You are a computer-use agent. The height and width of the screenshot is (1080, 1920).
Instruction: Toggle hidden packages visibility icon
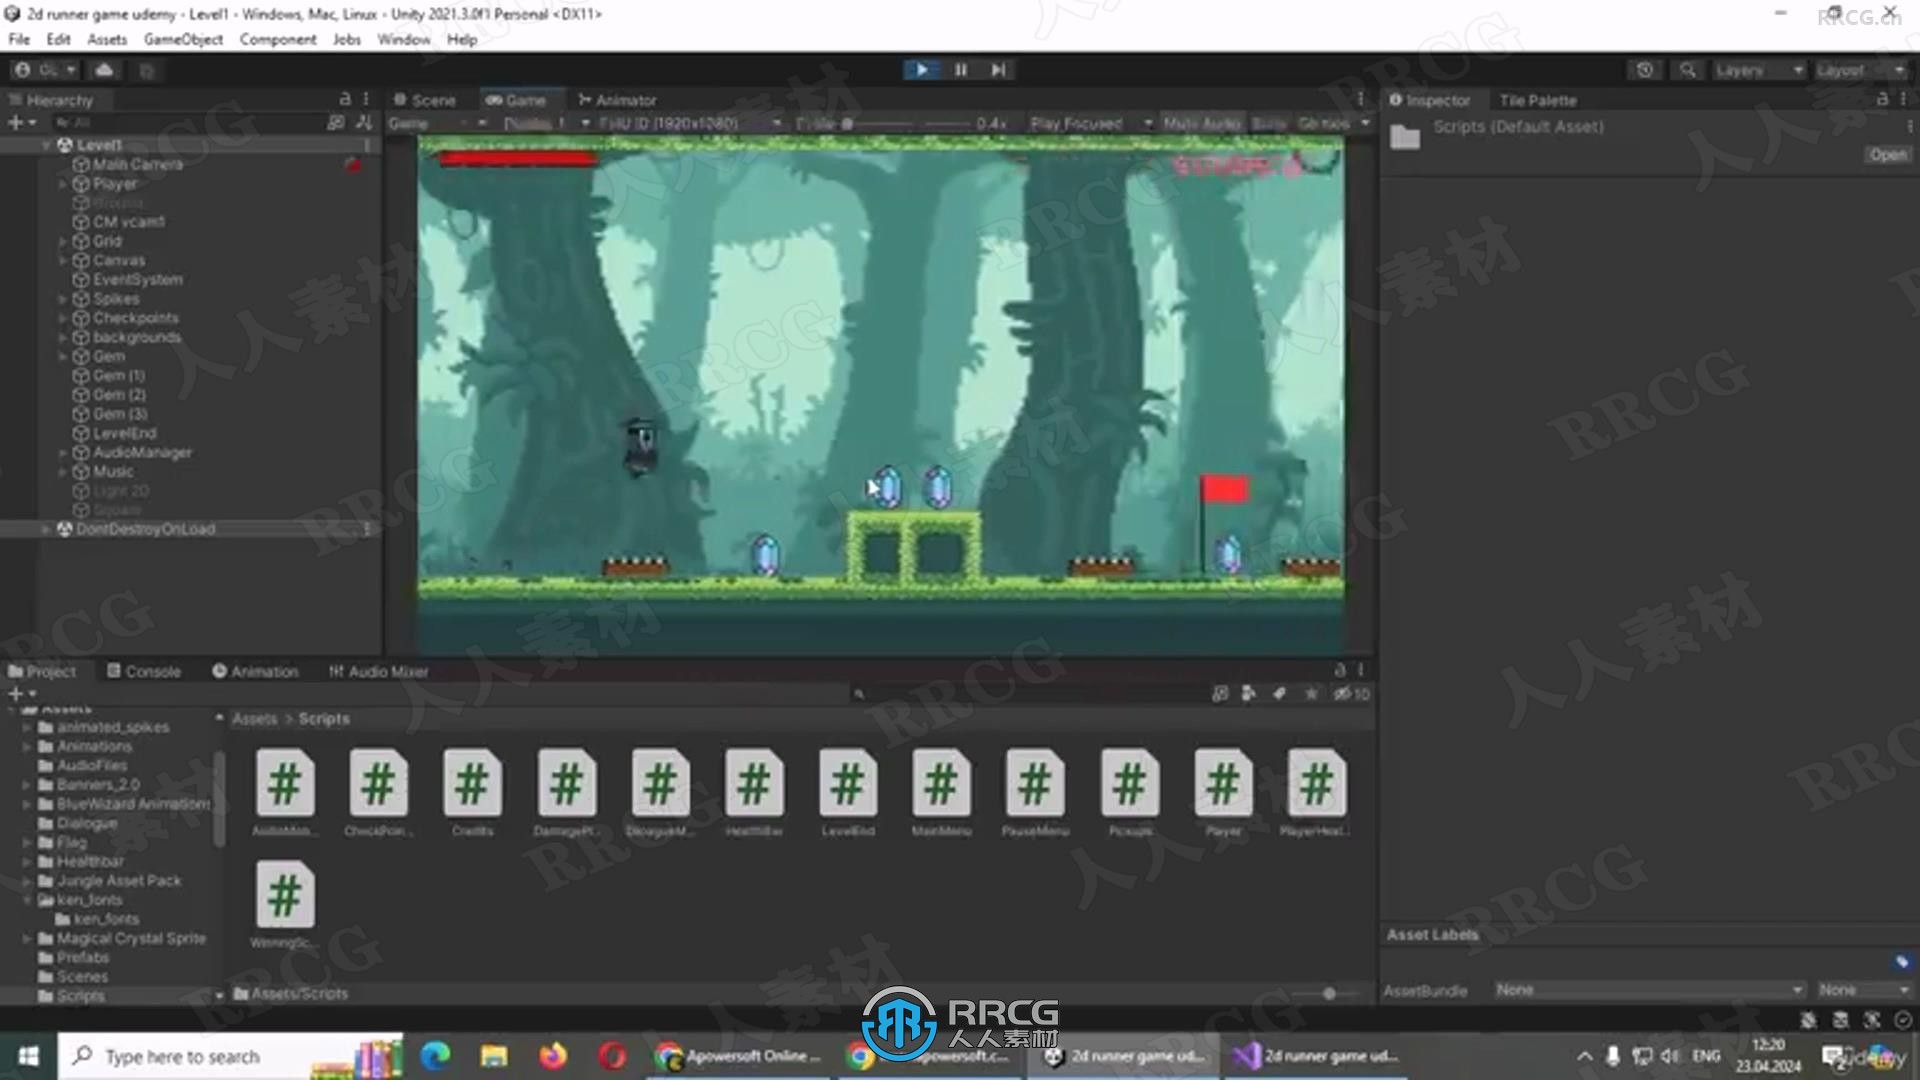coord(1351,693)
